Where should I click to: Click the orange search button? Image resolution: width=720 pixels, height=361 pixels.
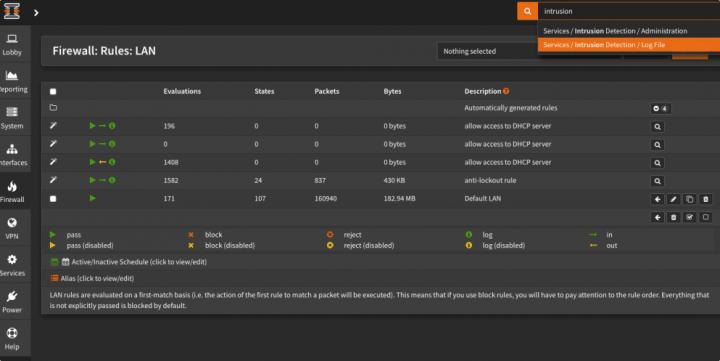click(527, 11)
